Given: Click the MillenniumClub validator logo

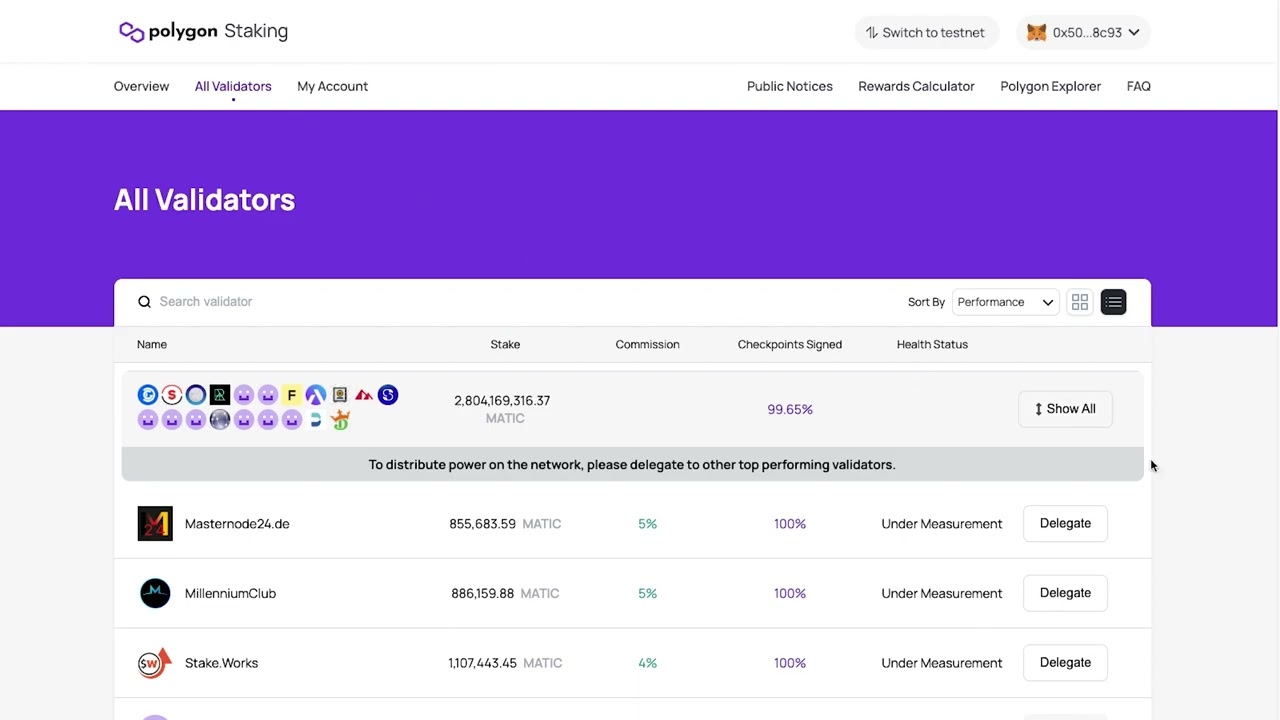Looking at the screenshot, I should [x=155, y=593].
